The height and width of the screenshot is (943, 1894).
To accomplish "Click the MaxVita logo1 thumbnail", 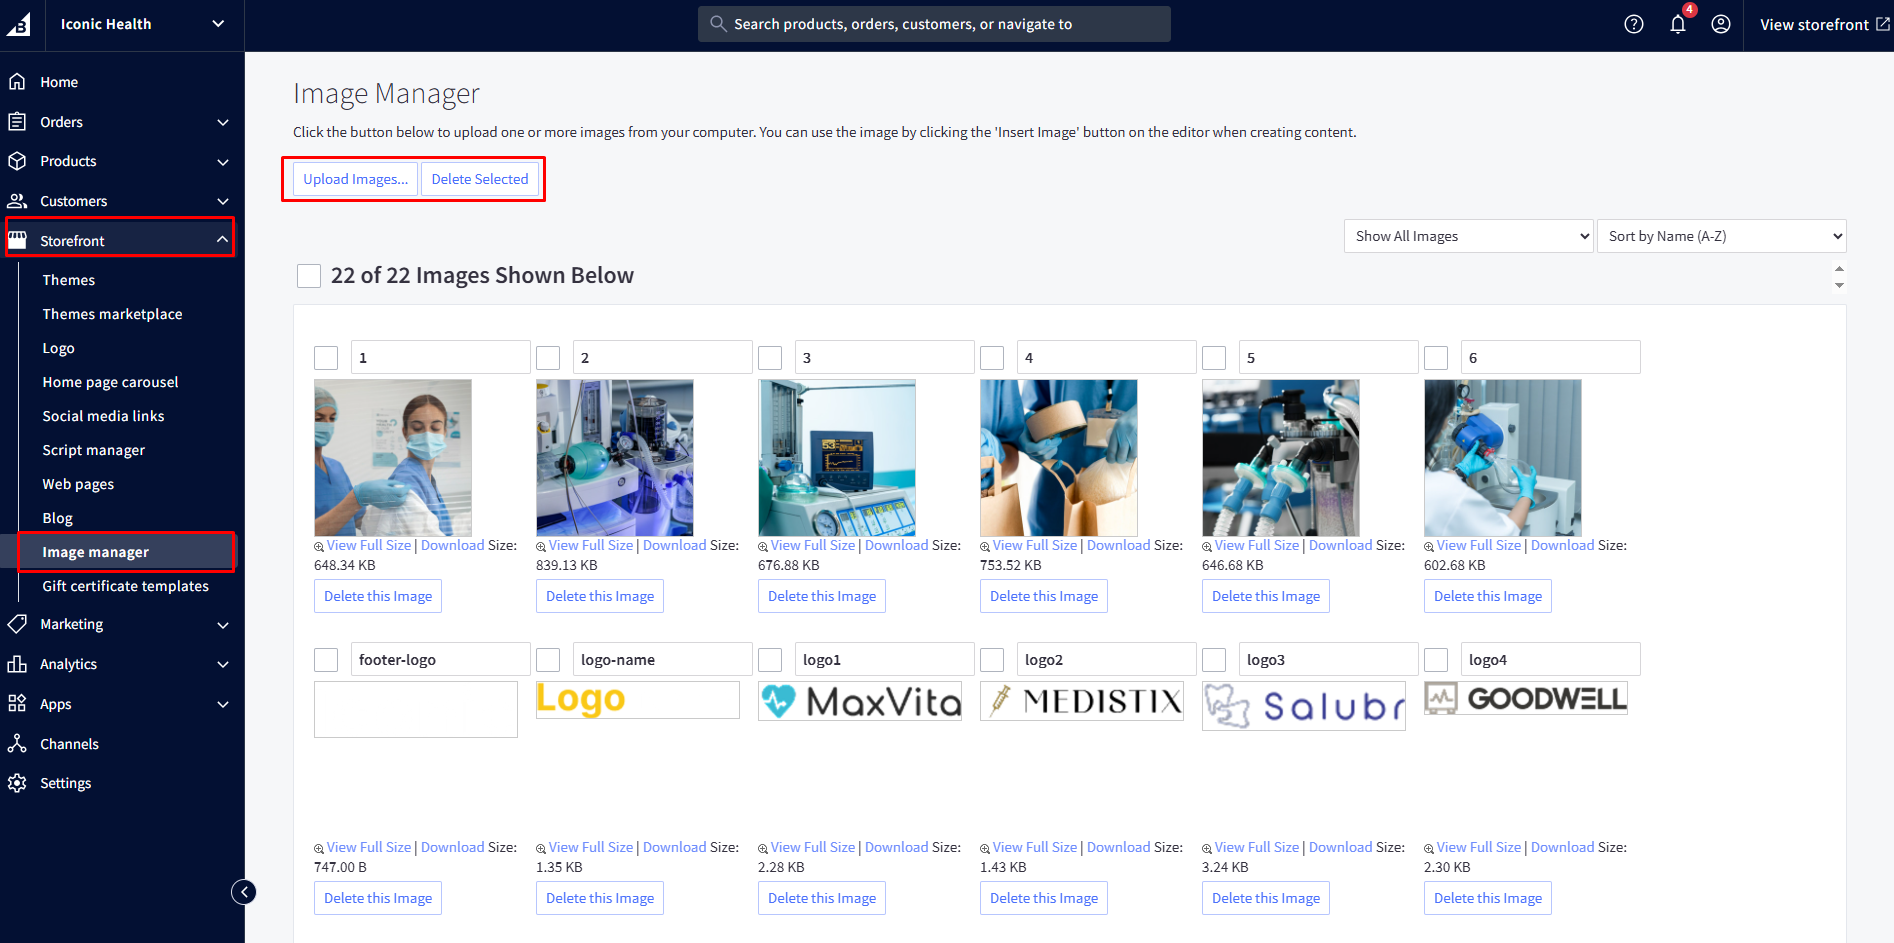I will (x=860, y=701).
